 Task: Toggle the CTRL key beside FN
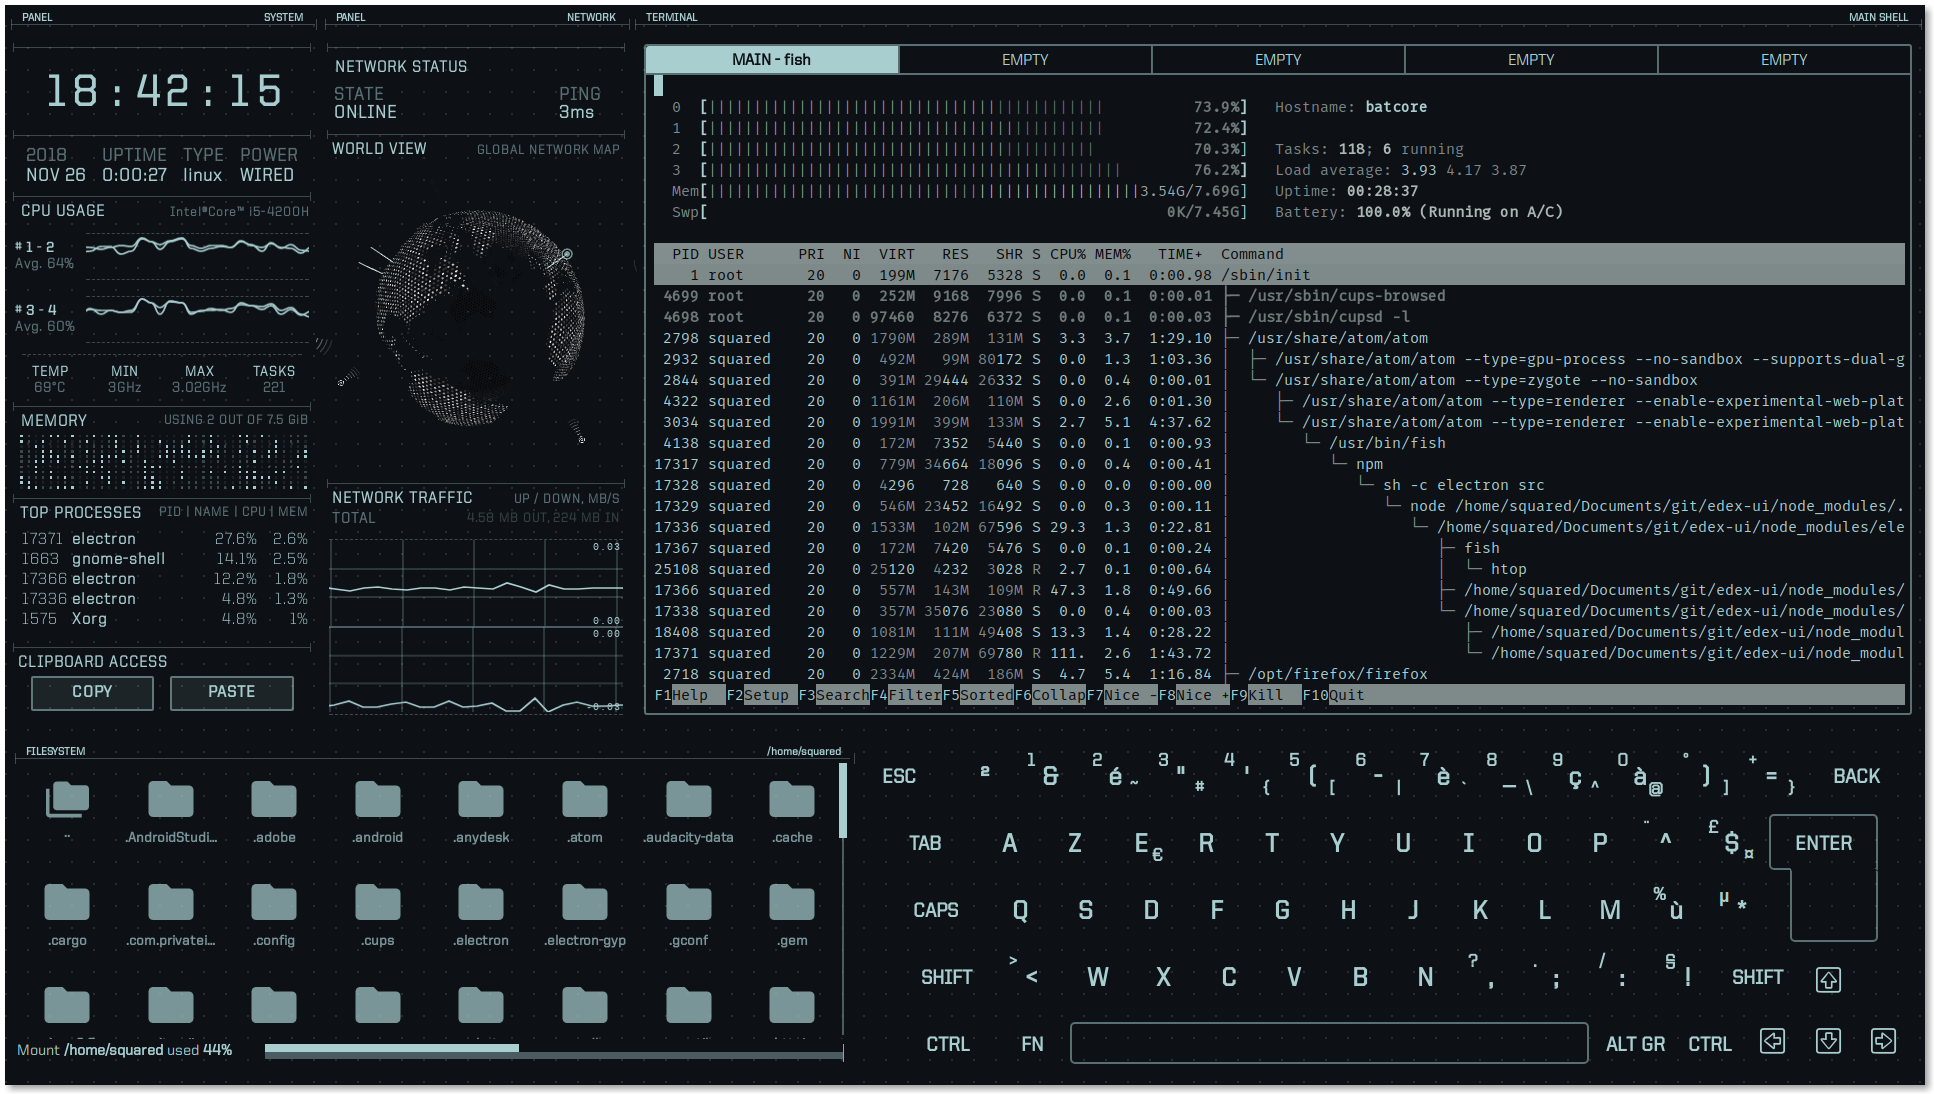[948, 1044]
